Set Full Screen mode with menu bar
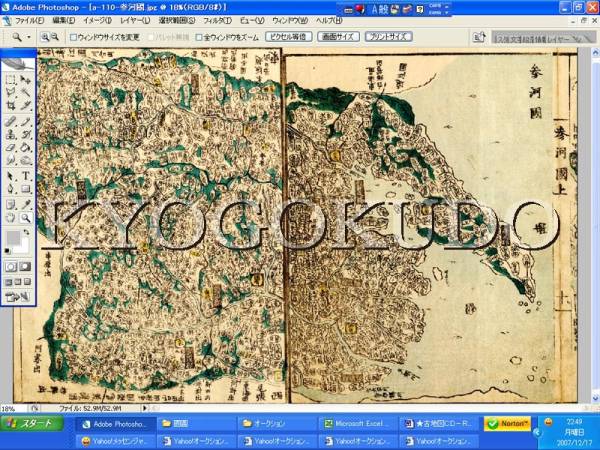600x450 pixels. pos(18,282)
